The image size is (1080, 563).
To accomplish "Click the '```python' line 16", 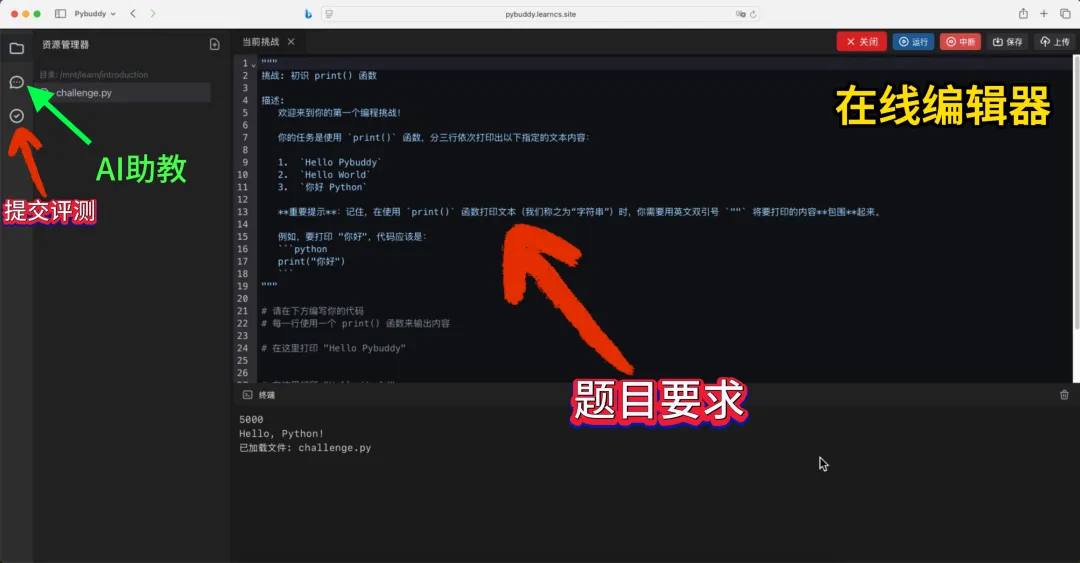I will click(302, 249).
